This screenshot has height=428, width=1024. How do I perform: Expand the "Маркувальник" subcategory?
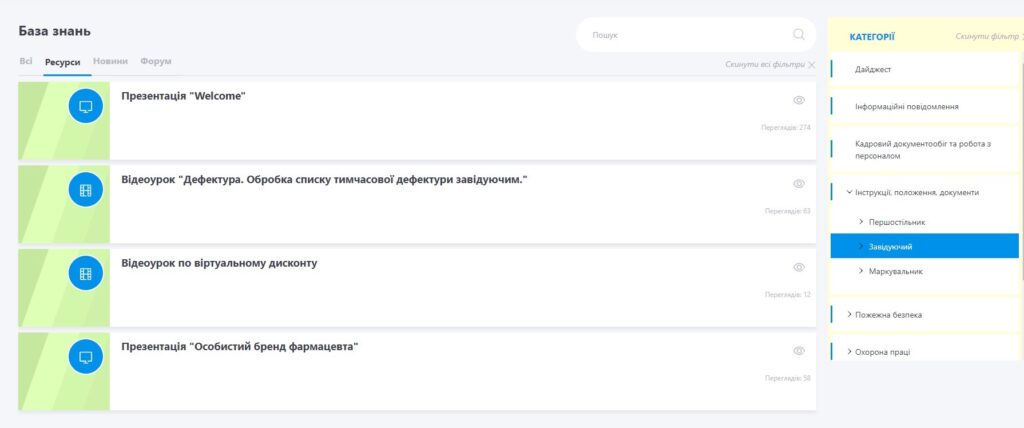861,271
